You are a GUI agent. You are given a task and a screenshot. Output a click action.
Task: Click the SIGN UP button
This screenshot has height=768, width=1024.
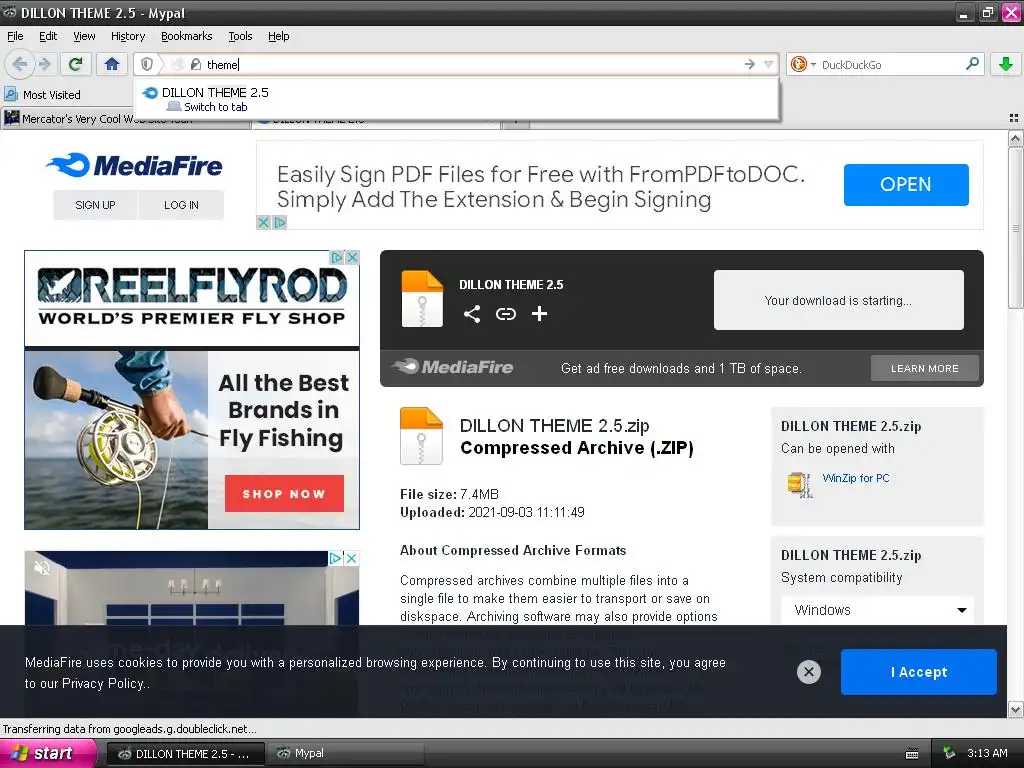coord(95,205)
